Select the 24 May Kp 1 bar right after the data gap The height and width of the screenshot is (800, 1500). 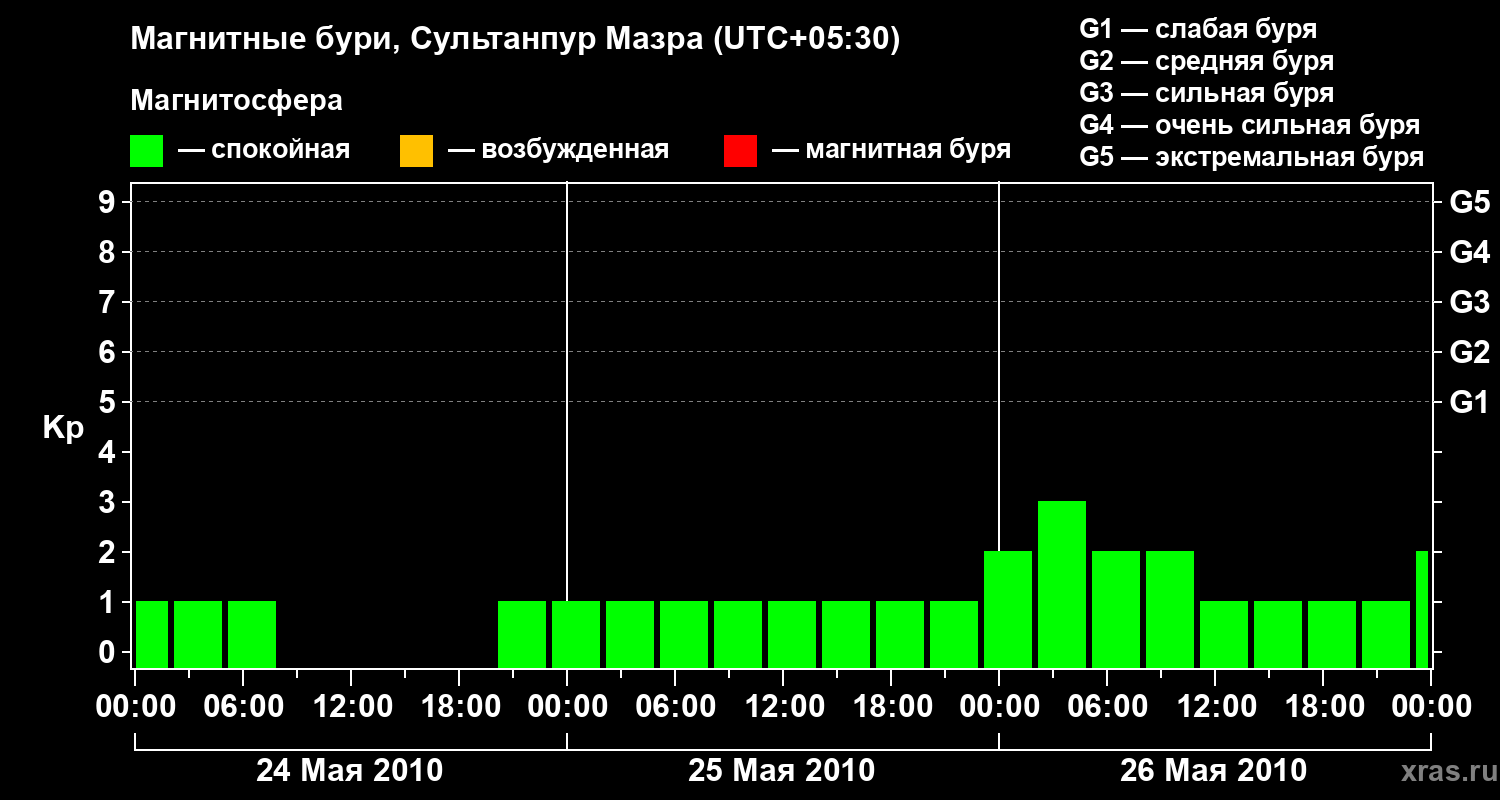click(x=522, y=634)
